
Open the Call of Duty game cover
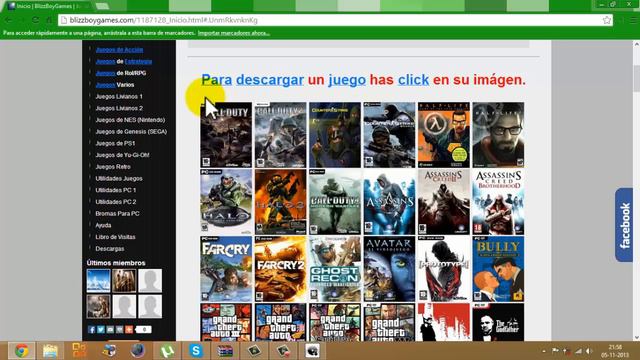click(226, 135)
